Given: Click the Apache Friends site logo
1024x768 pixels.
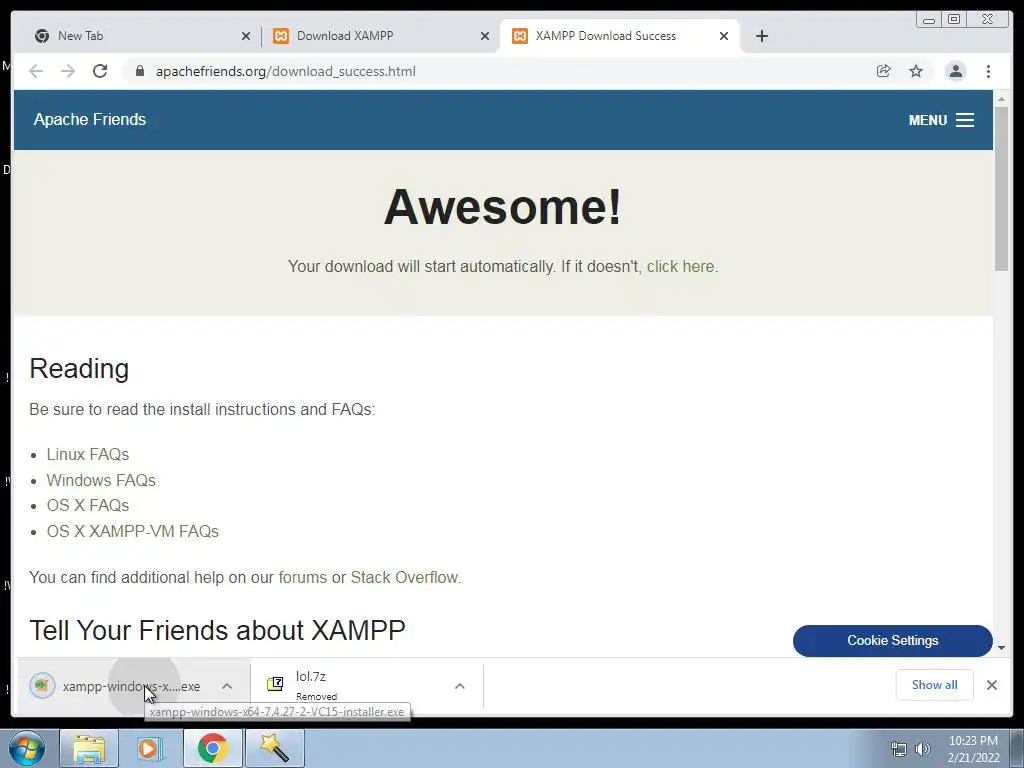Looking at the screenshot, I should click(x=89, y=120).
